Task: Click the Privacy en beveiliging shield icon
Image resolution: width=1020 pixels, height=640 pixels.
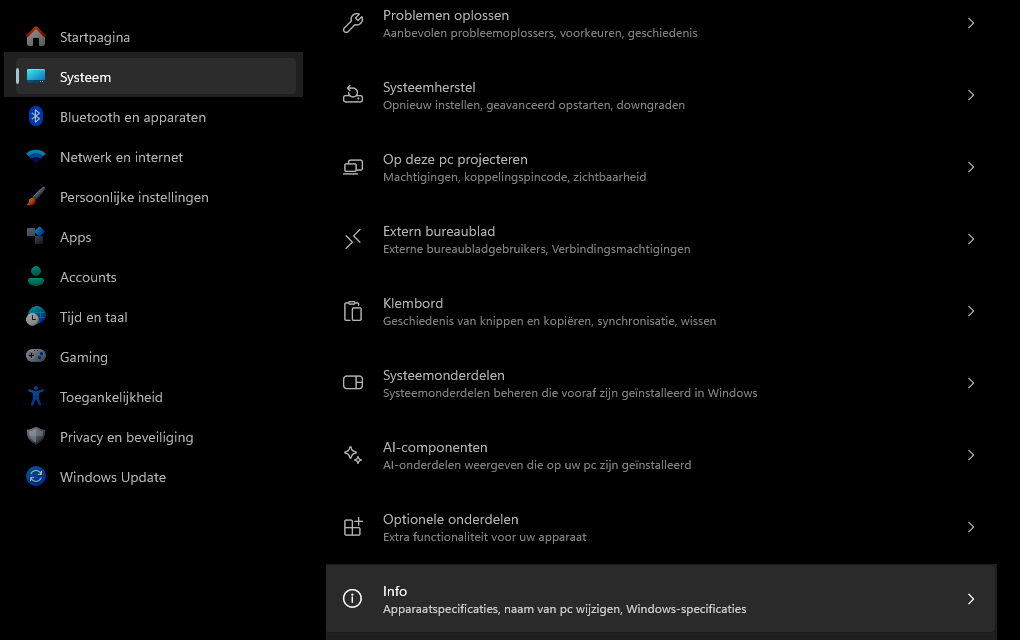Action: pos(36,437)
